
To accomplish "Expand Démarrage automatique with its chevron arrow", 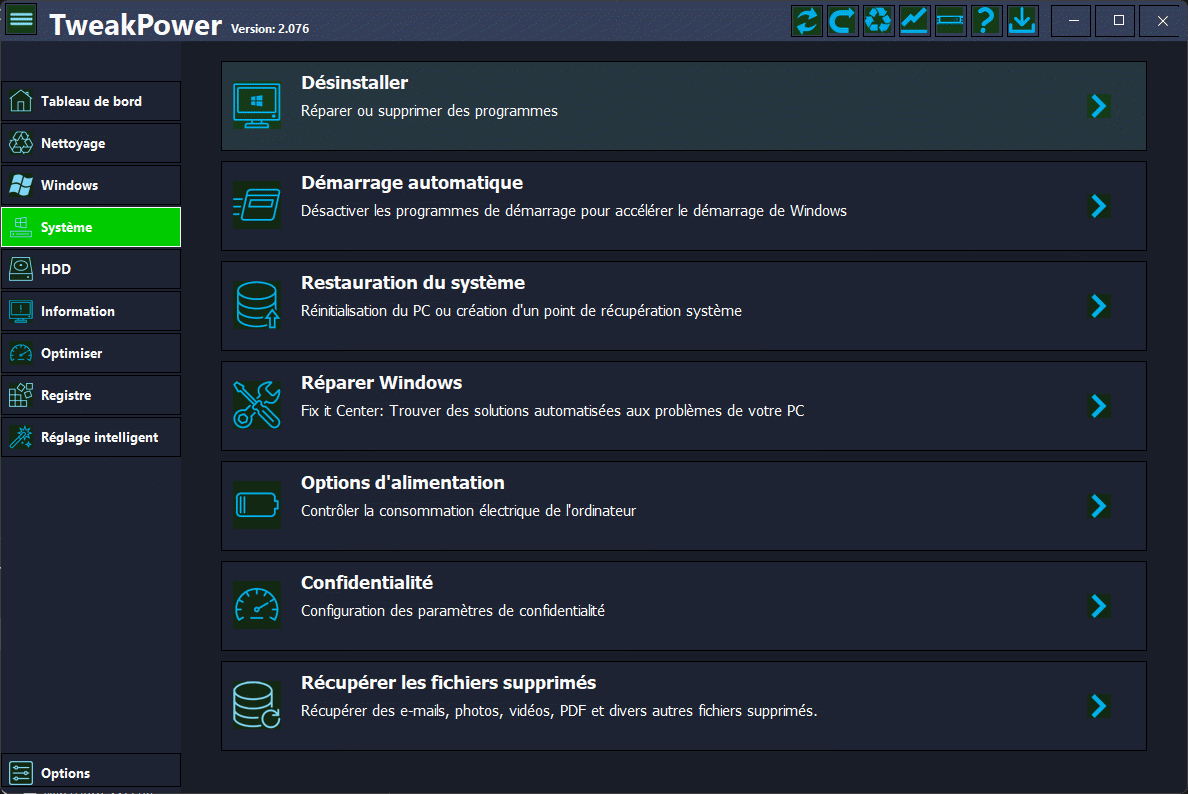I will [x=1099, y=206].
